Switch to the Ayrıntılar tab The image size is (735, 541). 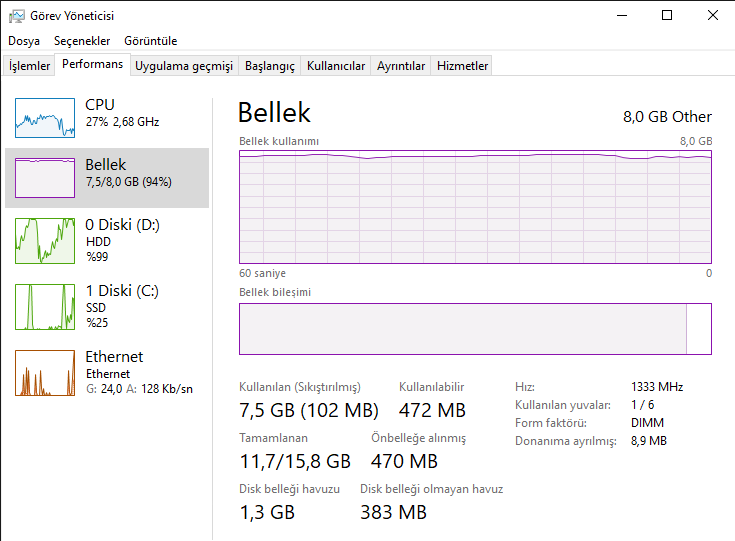(x=401, y=66)
